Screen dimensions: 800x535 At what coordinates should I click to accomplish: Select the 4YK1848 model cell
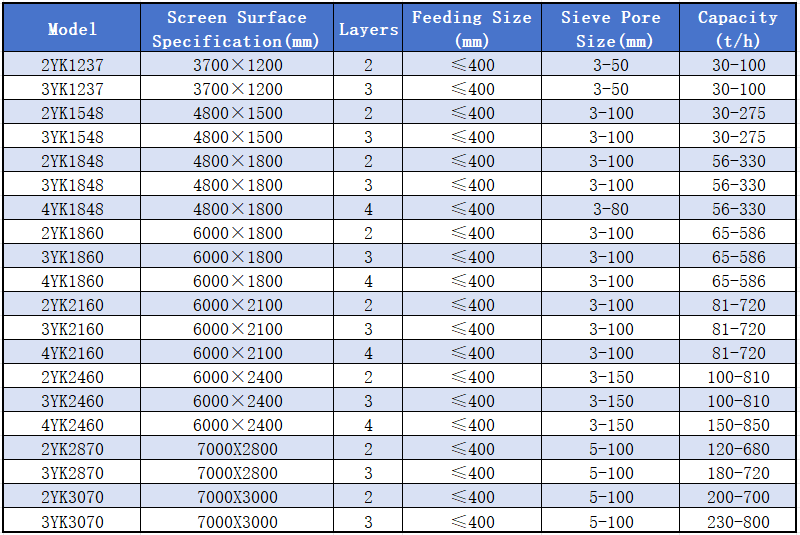click(x=72, y=209)
